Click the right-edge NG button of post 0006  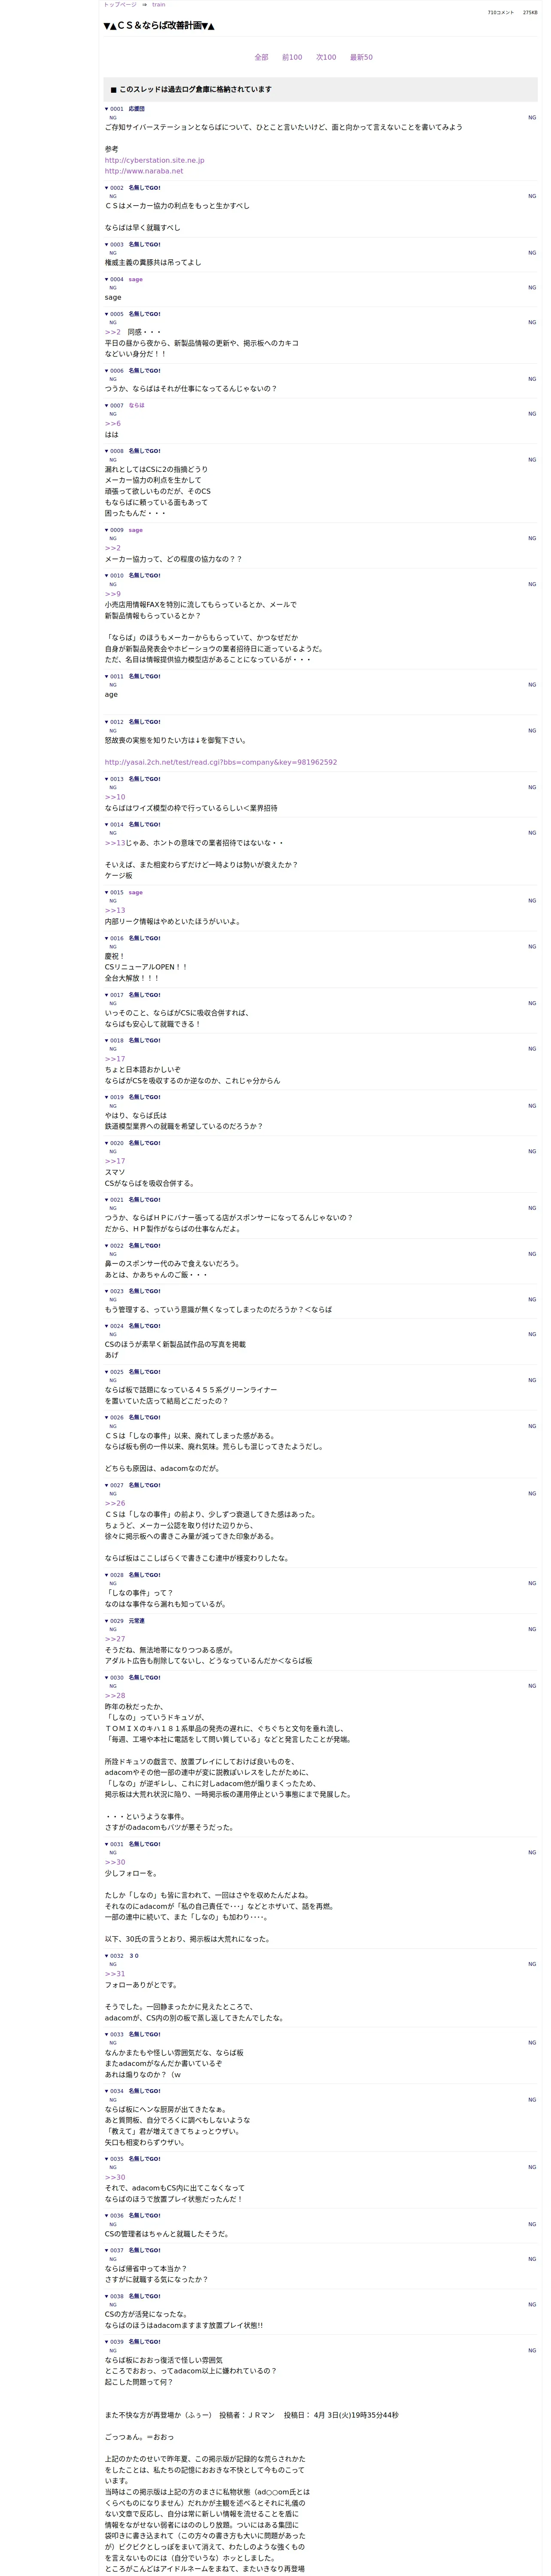coord(532,380)
